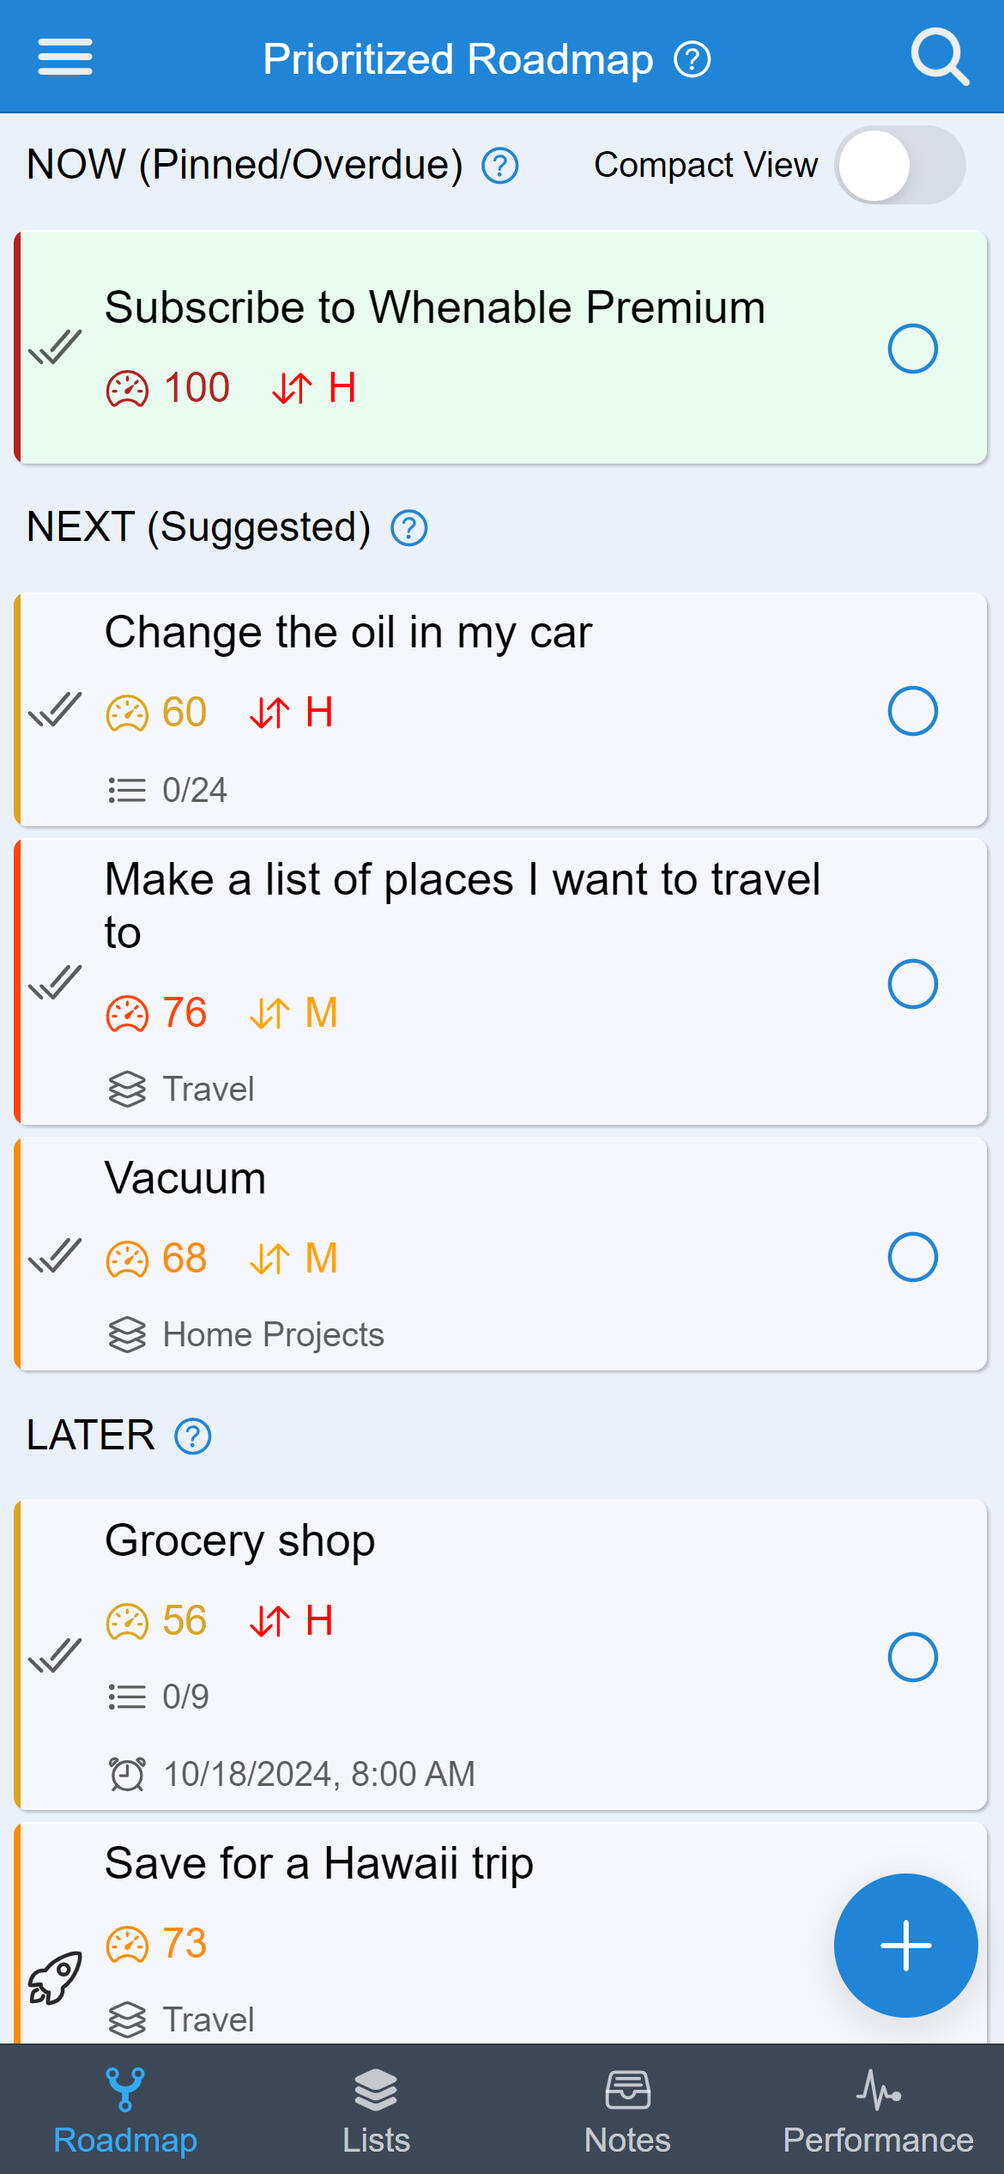Expand Grocery shop 0/9 subtask list

point(160,1697)
